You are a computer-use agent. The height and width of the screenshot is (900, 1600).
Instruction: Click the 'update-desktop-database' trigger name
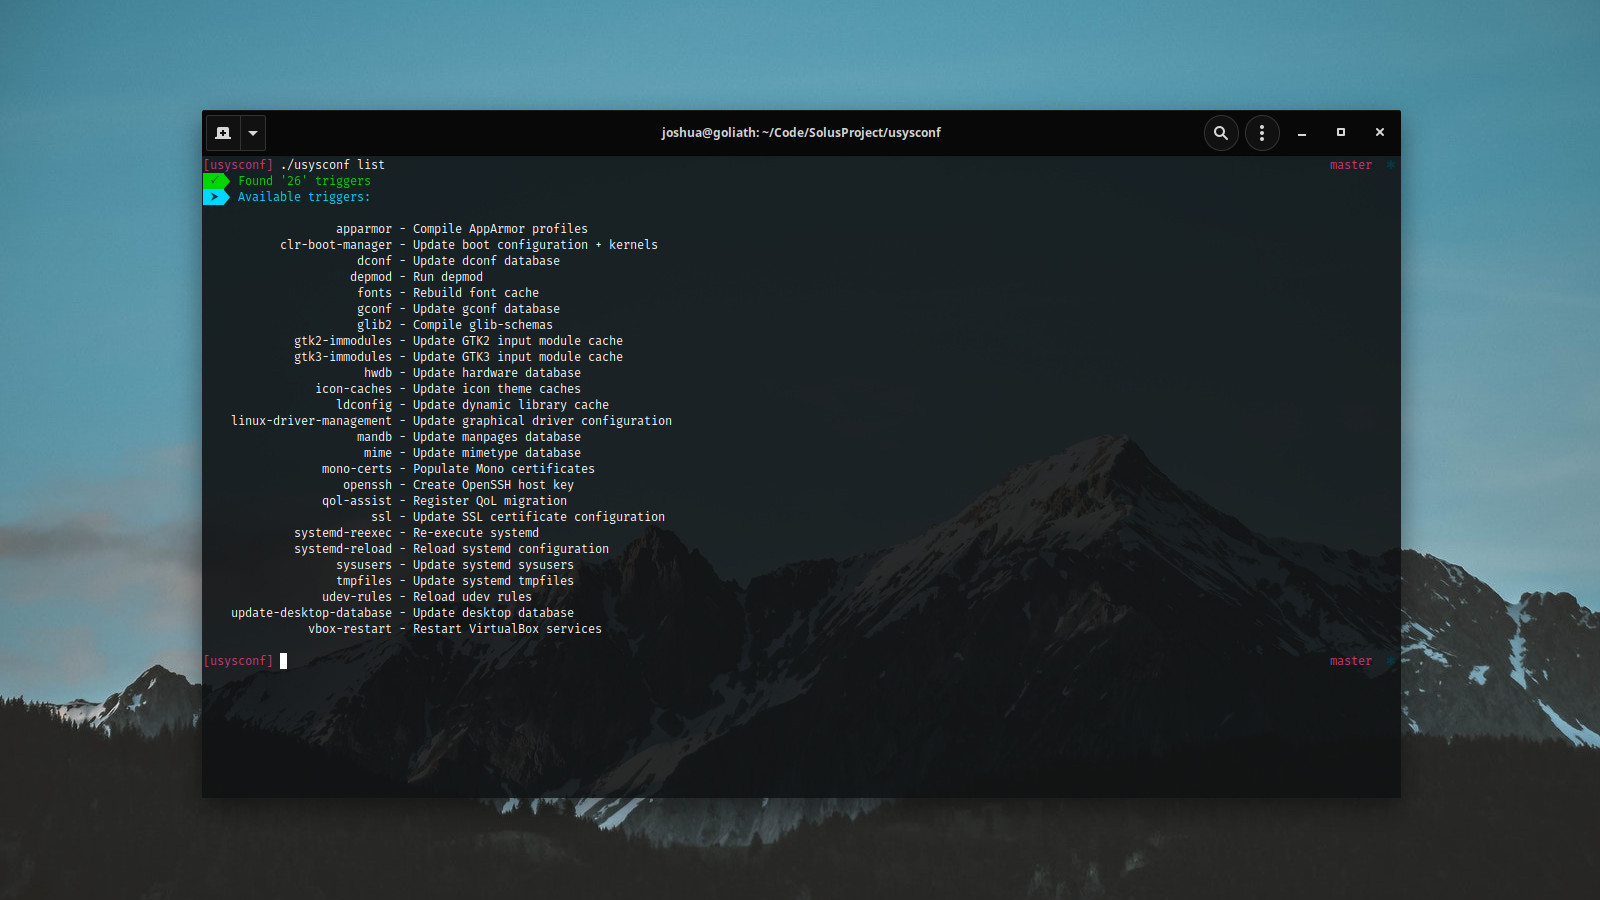pyautogui.click(x=311, y=613)
